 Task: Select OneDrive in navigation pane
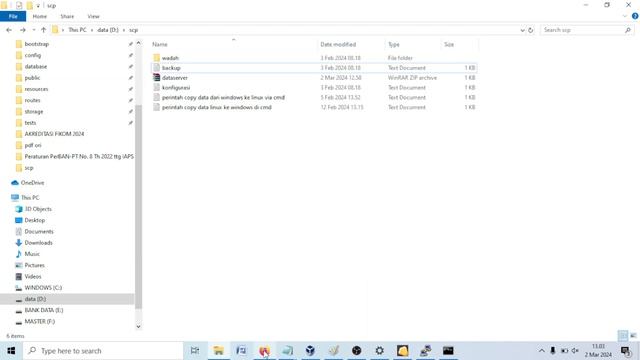[x=32, y=182]
